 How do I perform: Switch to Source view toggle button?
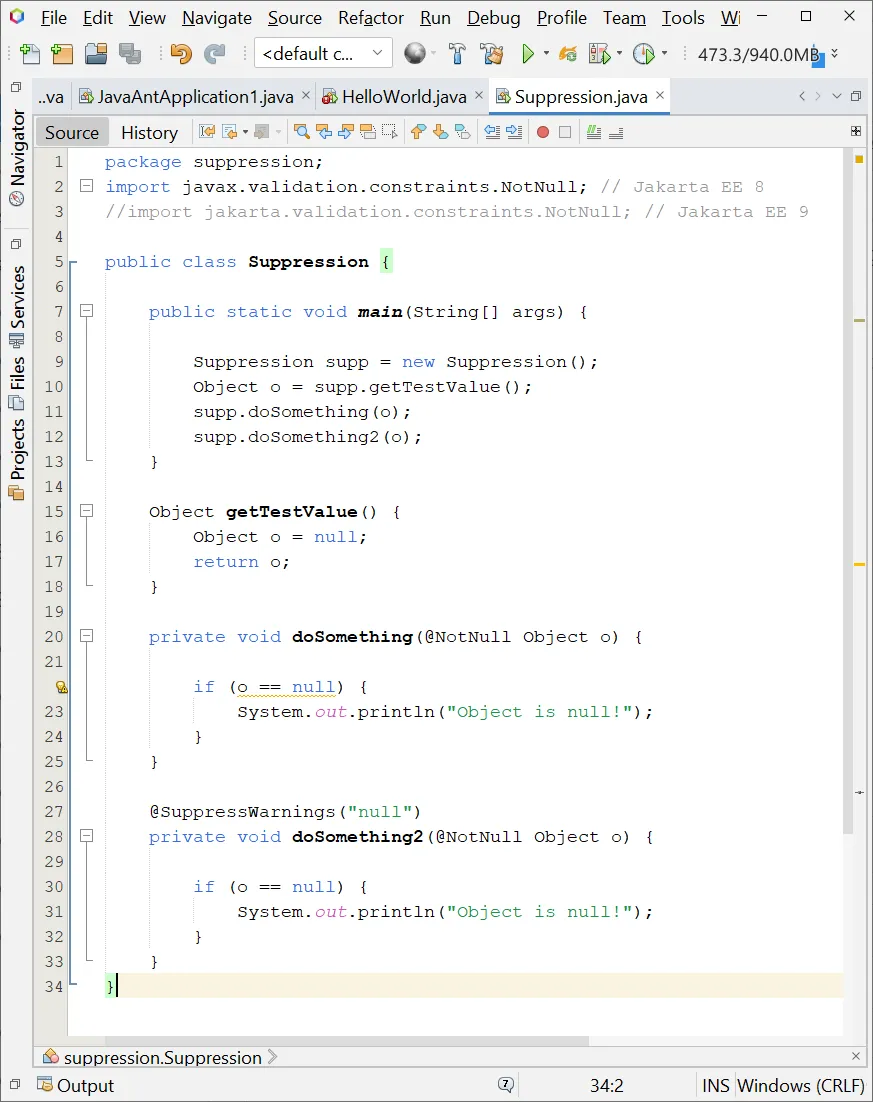click(x=72, y=132)
